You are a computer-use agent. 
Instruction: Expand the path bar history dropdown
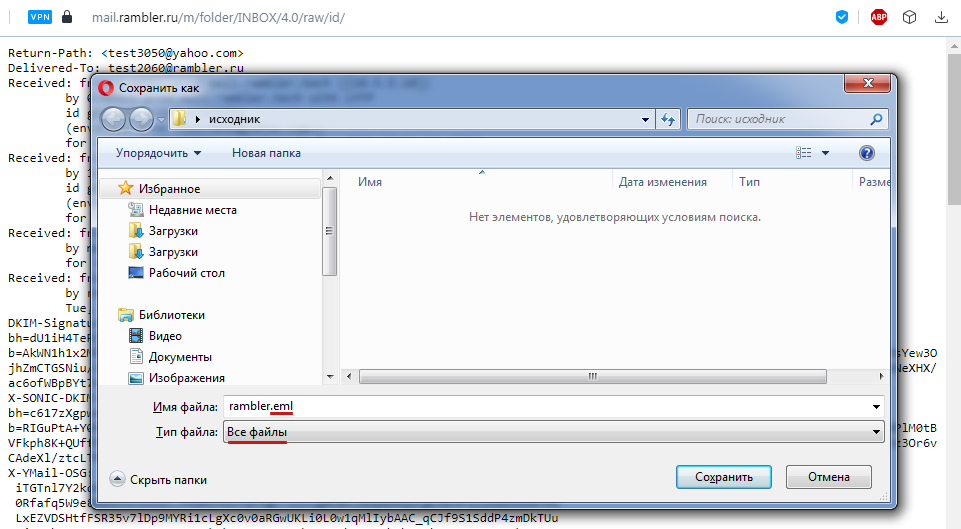[645, 120]
